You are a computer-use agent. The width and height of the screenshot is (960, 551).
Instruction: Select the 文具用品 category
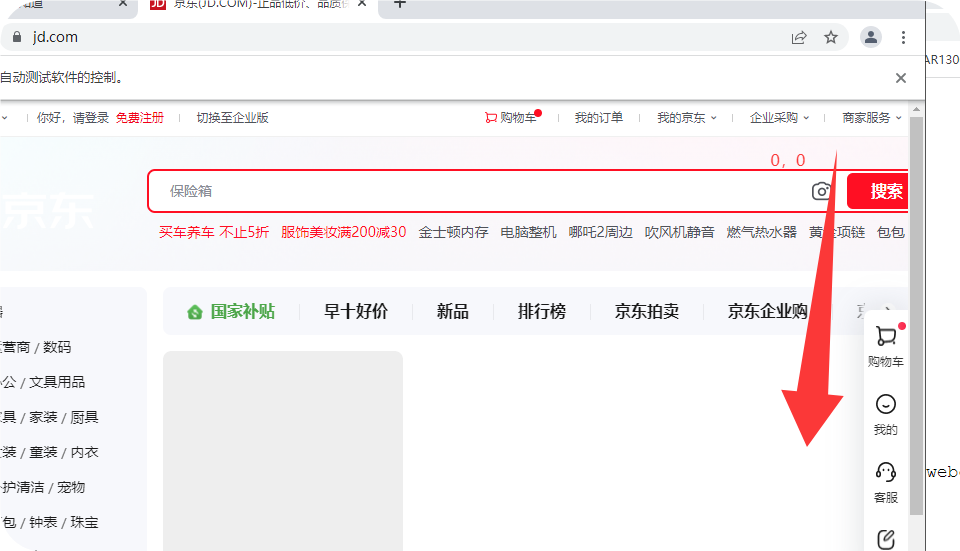click(x=57, y=382)
